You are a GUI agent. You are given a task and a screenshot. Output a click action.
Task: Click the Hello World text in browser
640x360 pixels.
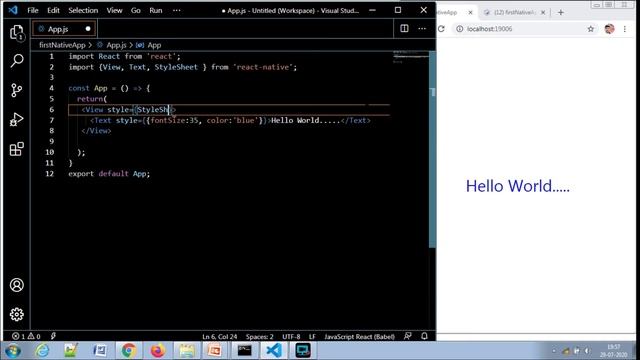[x=518, y=186]
